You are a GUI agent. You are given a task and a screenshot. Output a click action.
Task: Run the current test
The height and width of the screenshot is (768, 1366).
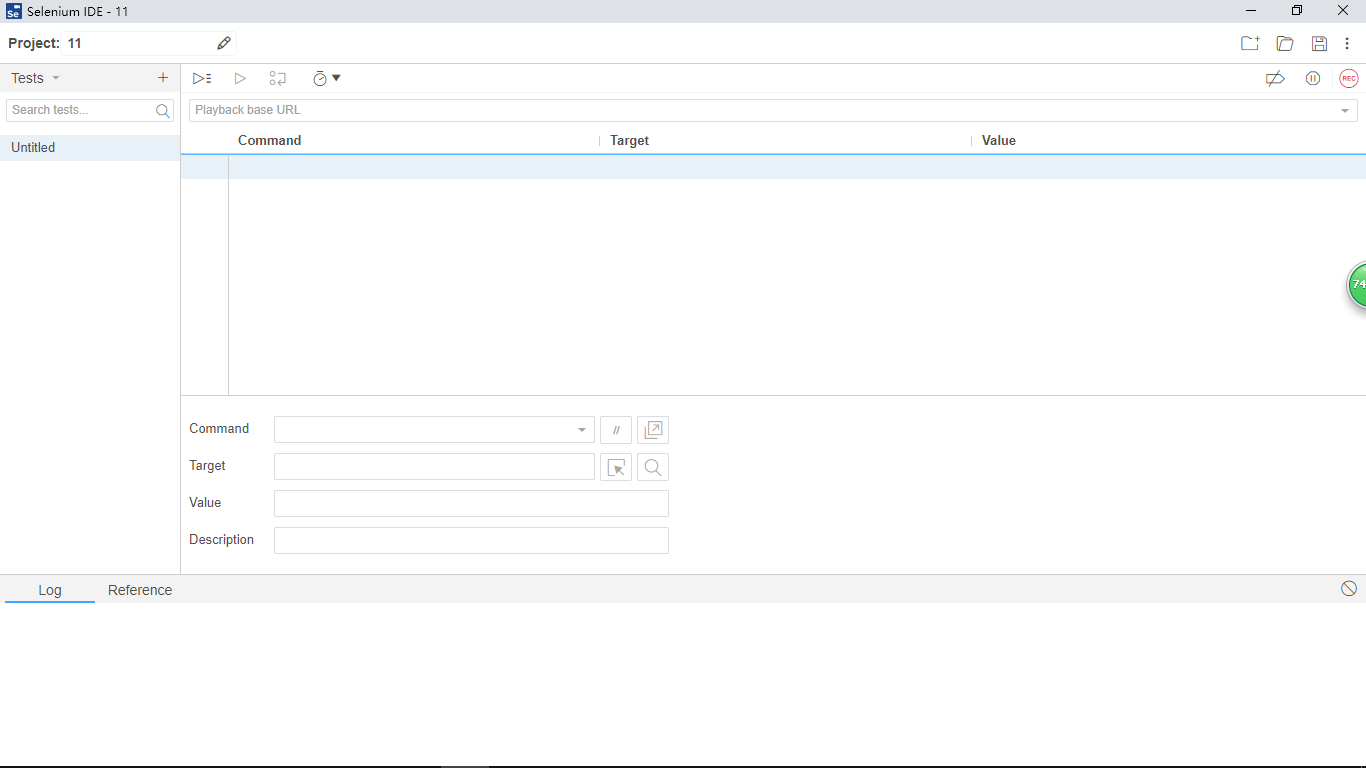click(x=240, y=78)
